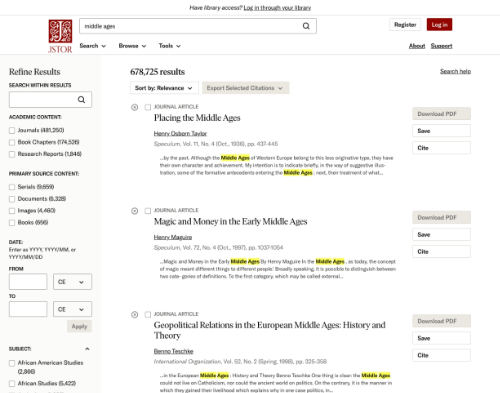Click the About link
Screen dimensions: 500x393
pos(417,46)
